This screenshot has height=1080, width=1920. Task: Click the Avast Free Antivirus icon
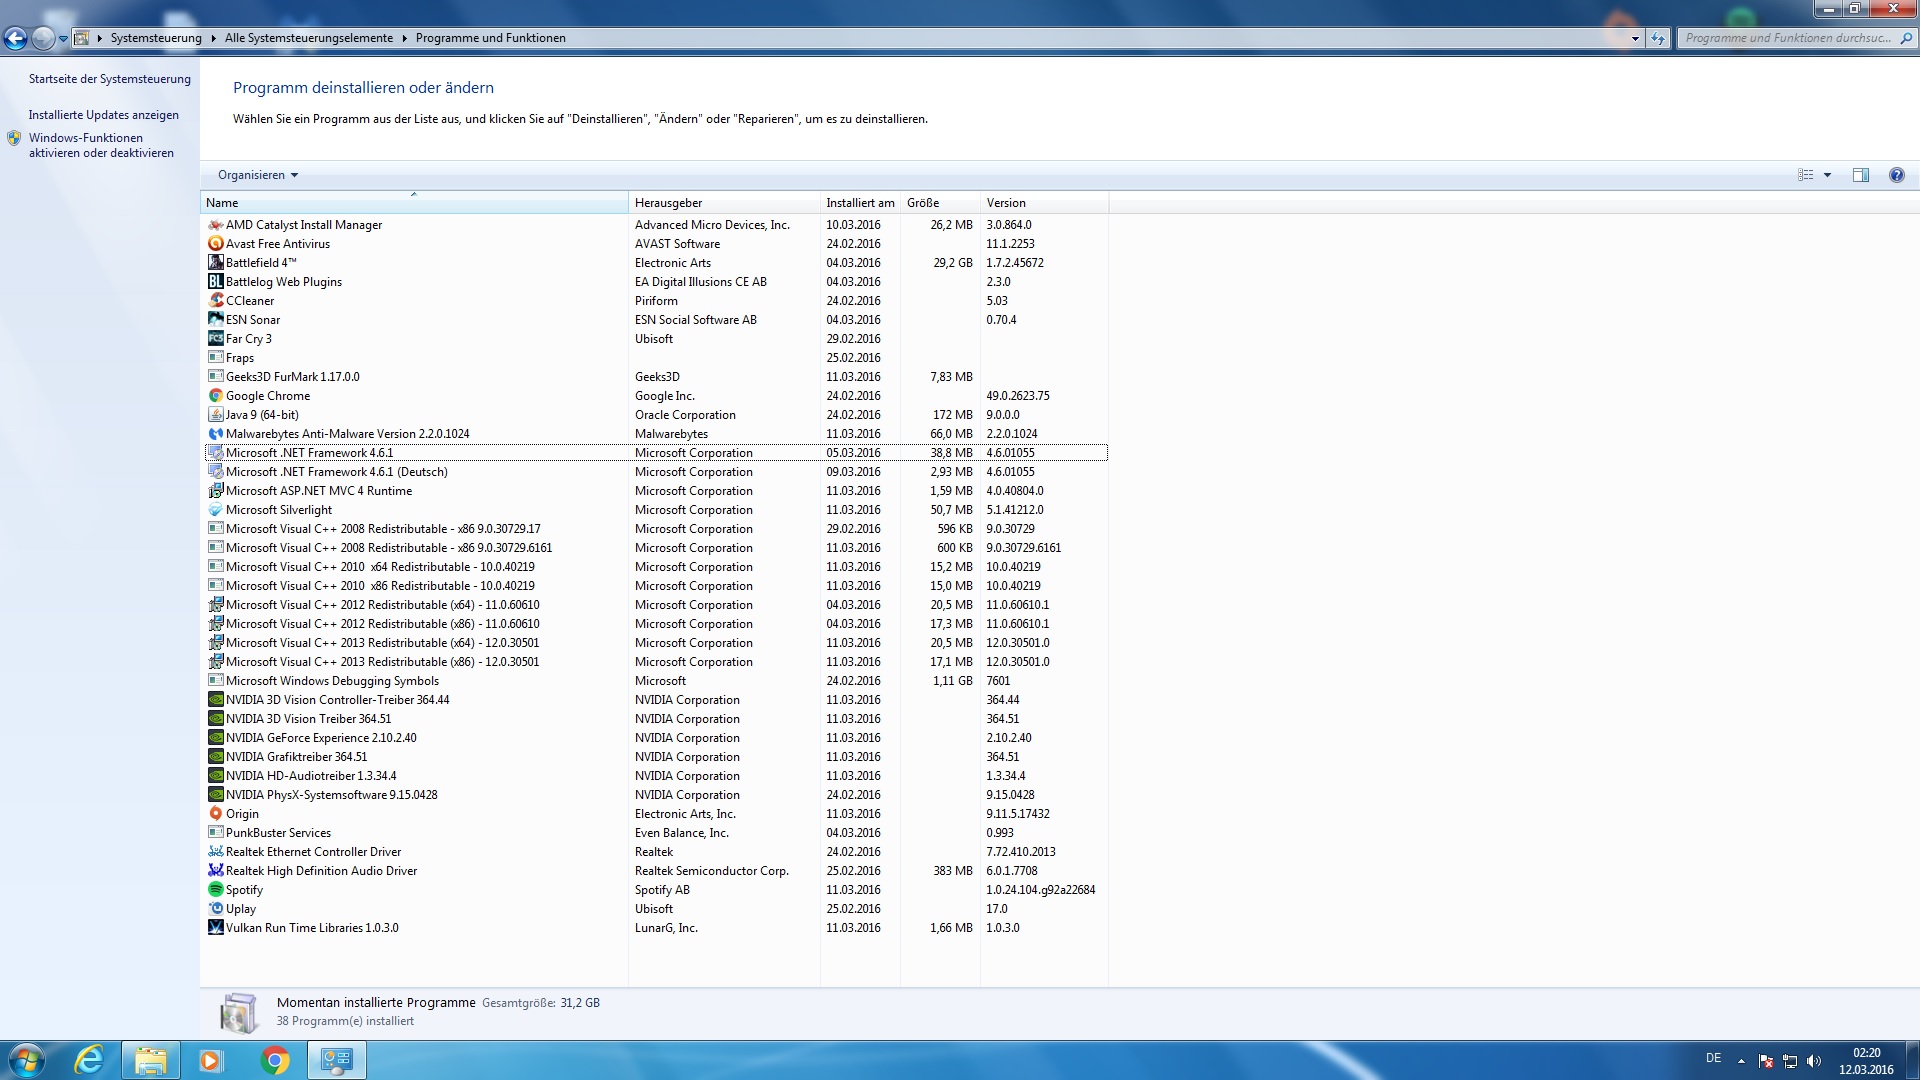click(x=215, y=244)
